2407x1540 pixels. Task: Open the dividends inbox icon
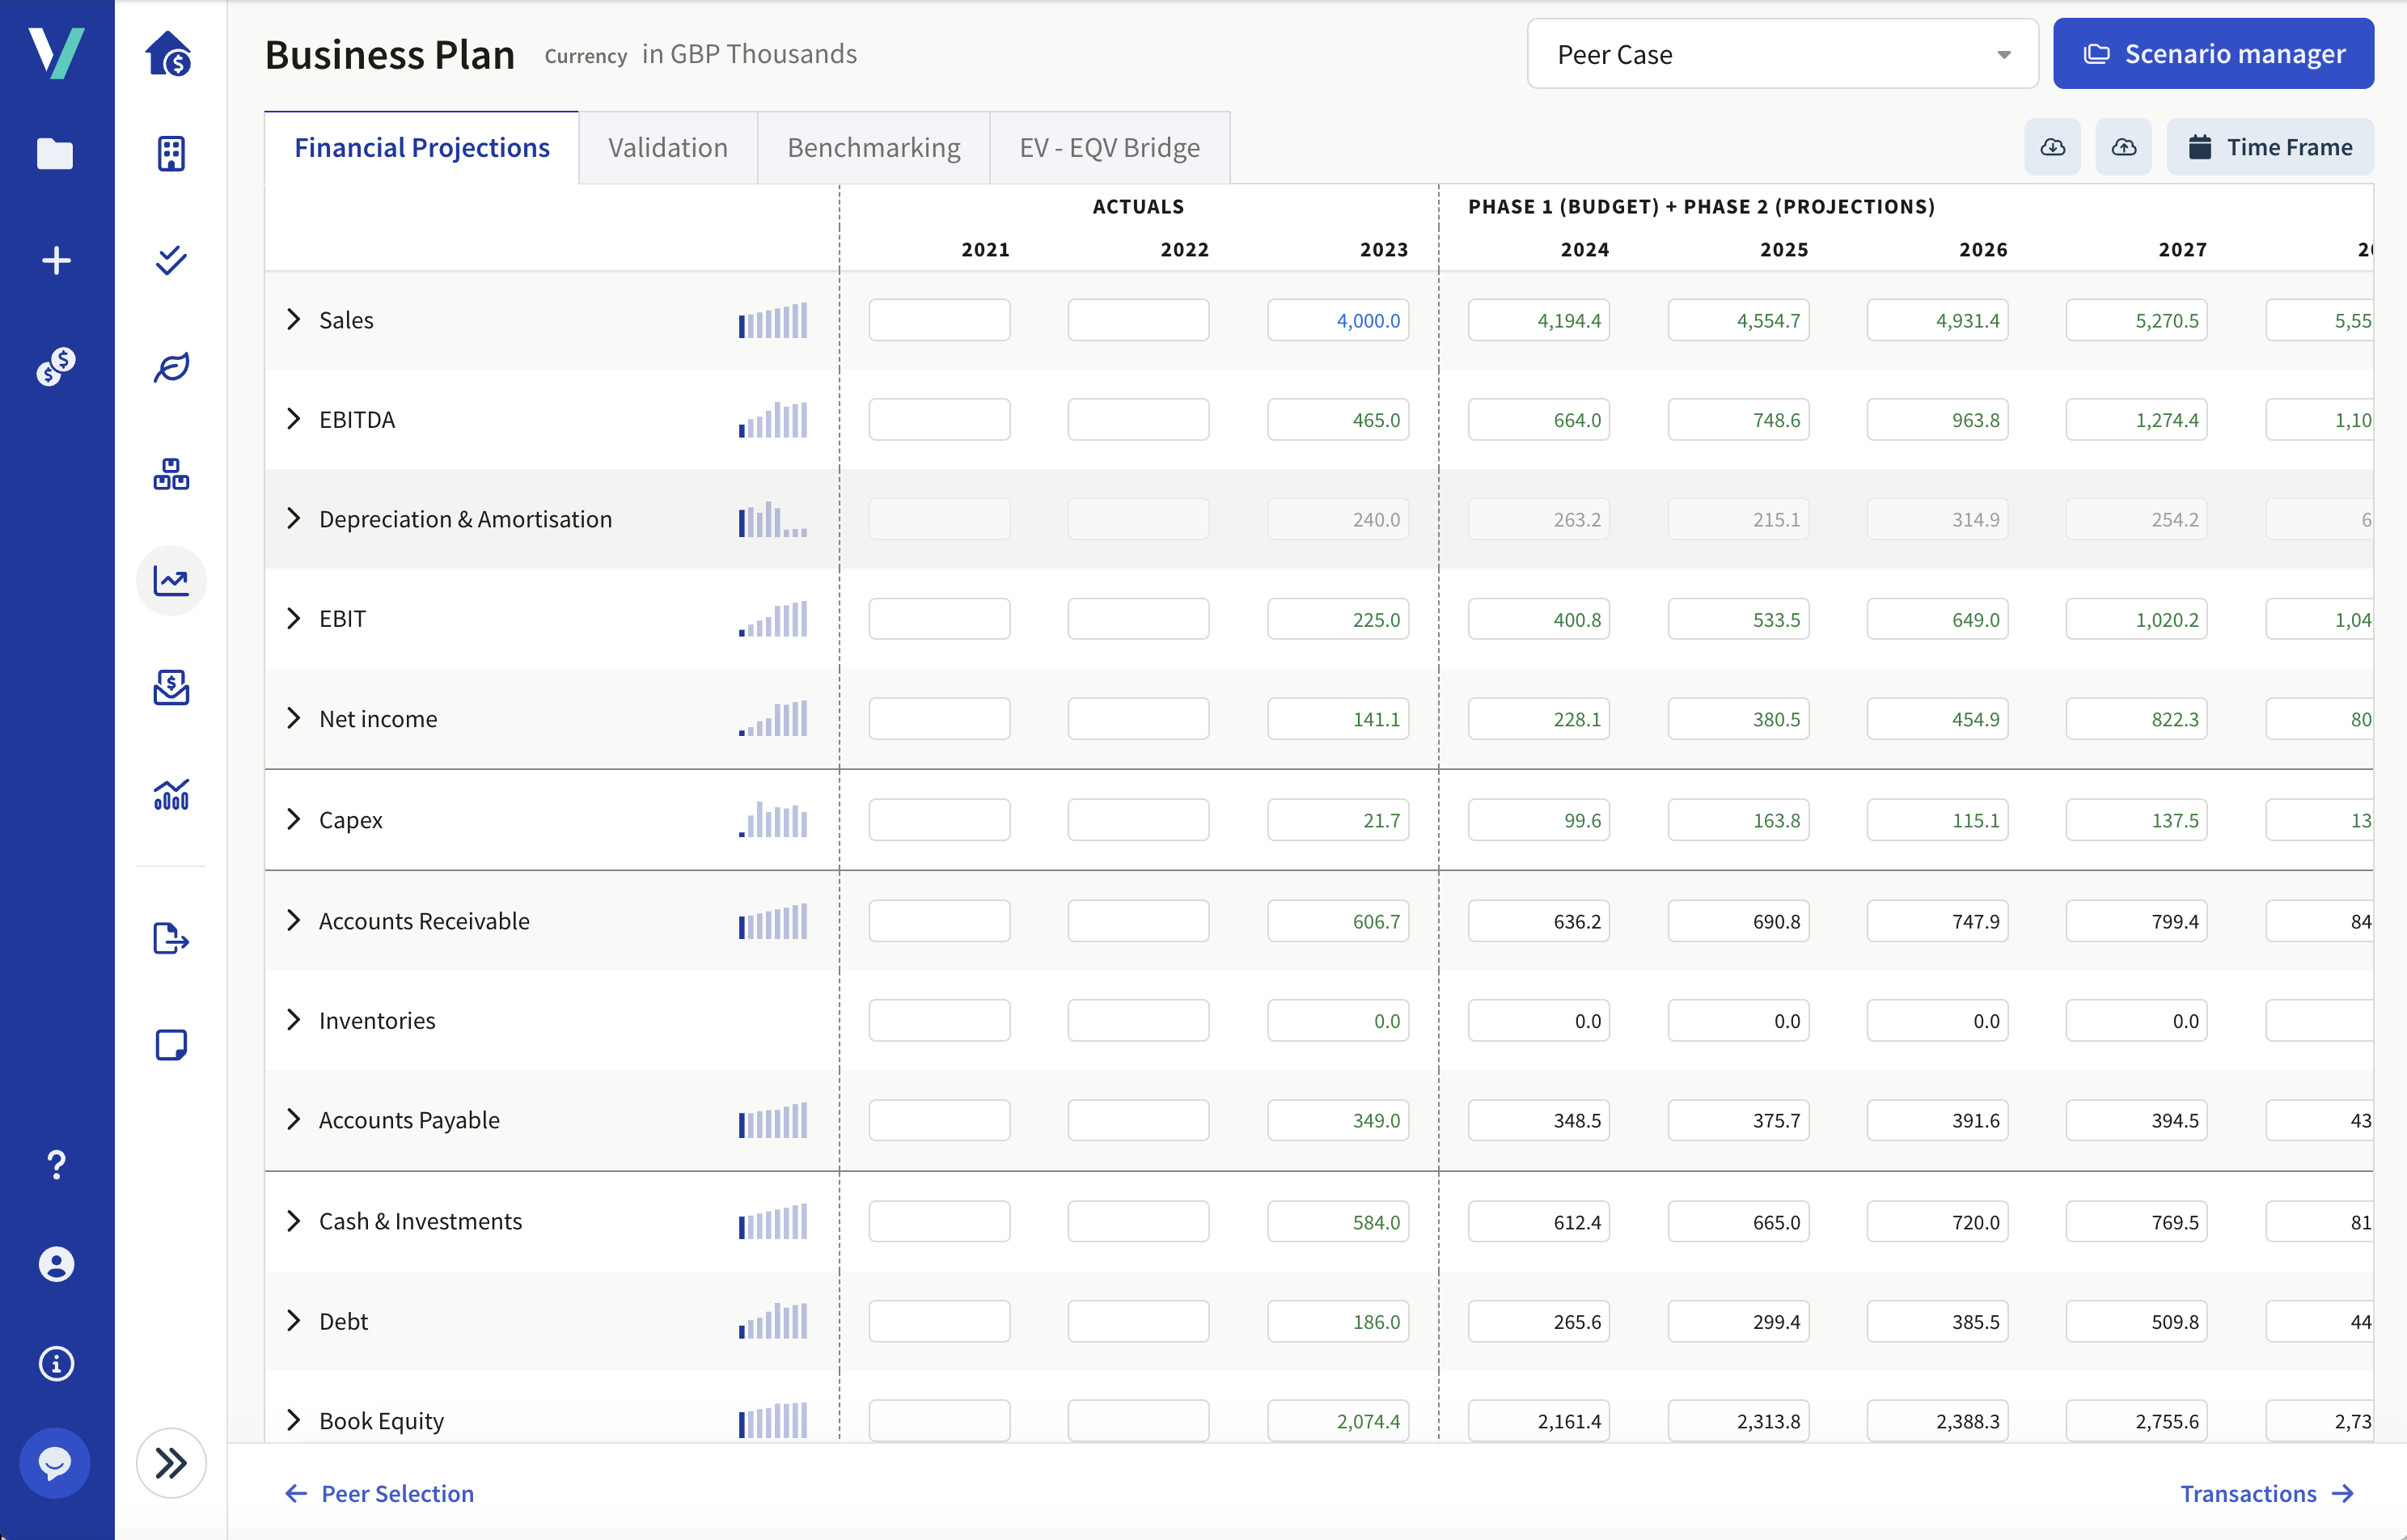pyautogui.click(x=171, y=687)
